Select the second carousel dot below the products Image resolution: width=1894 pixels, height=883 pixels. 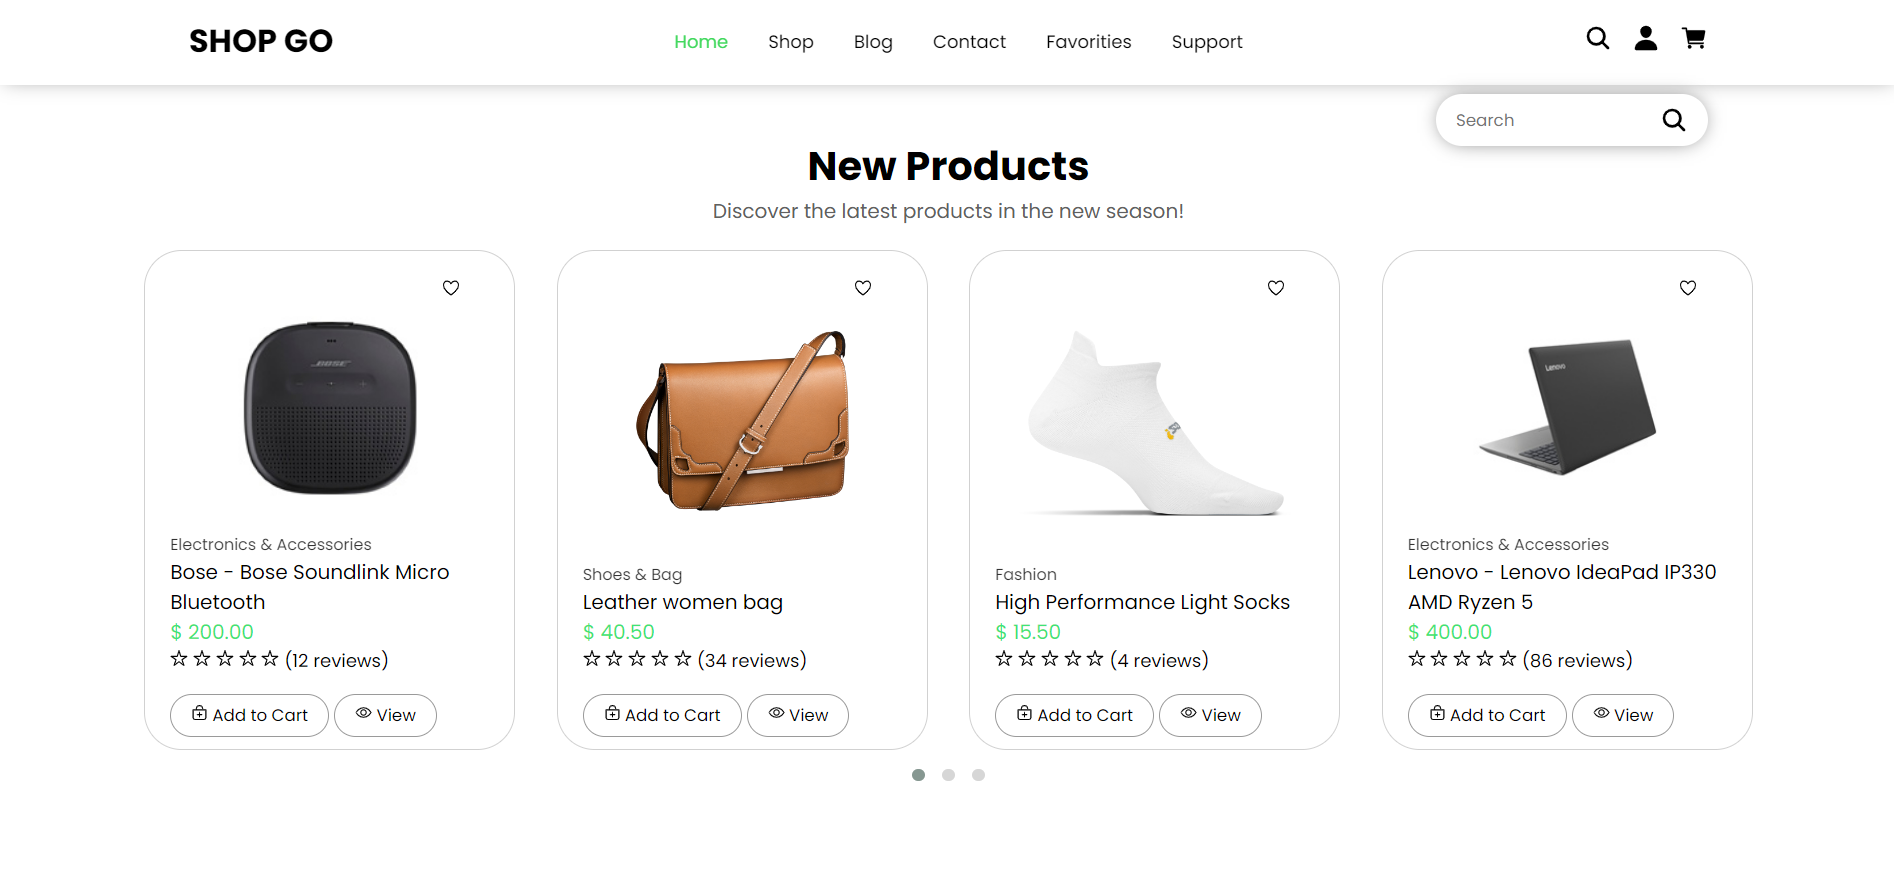(x=948, y=774)
